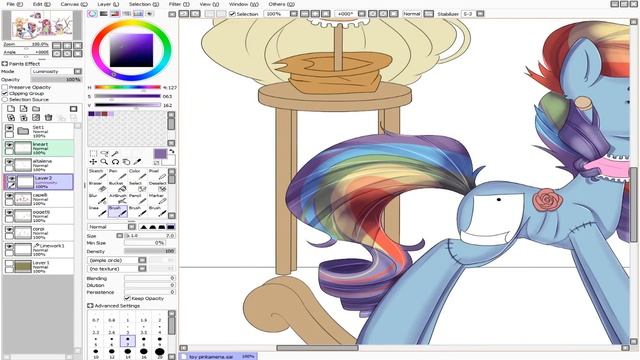The width and height of the screenshot is (640, 360).
Task: Pick the dark purple custom swatch
Action: pos(91,114)
